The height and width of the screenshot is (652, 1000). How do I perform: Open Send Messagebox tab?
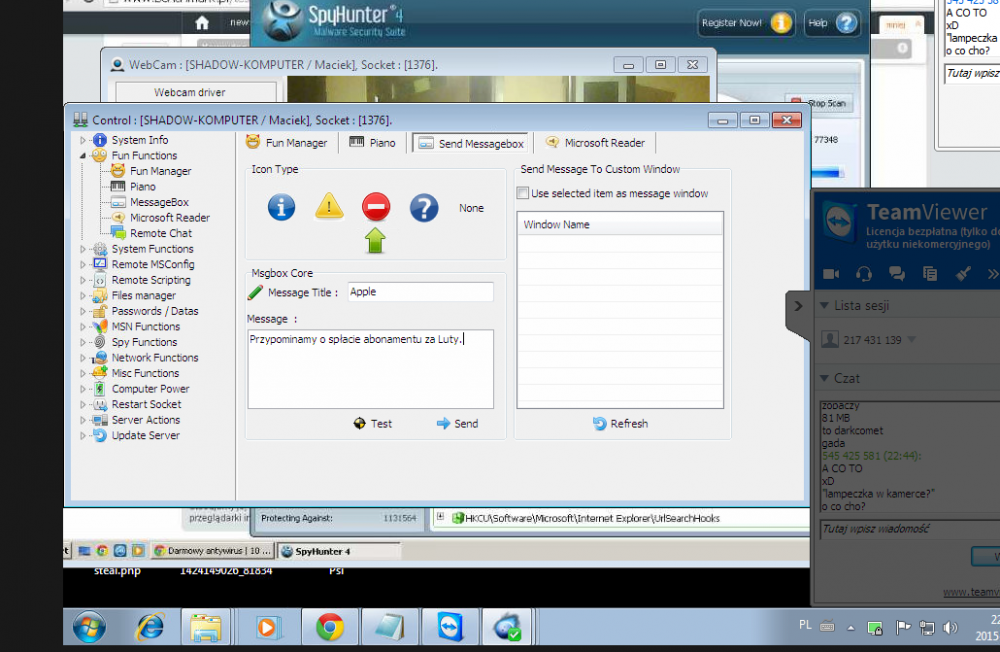(471, 144)
